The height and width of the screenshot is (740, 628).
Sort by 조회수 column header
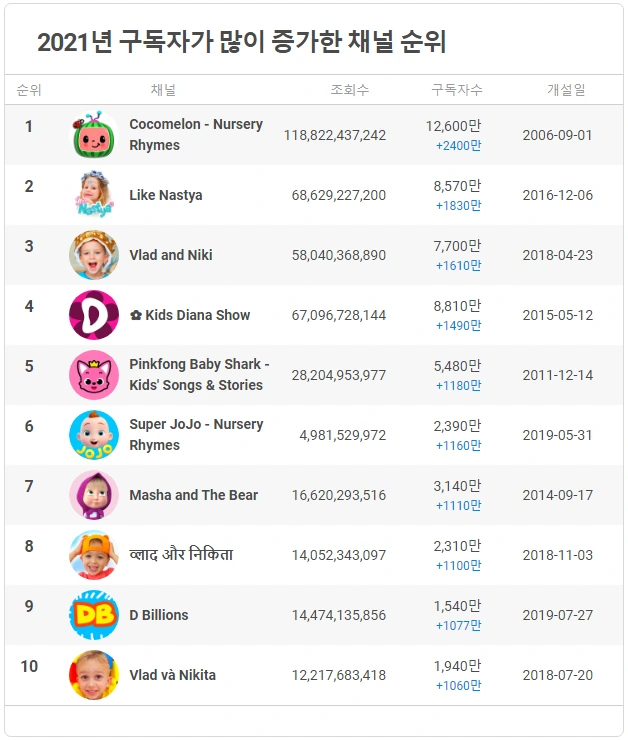tap(350, 90)
